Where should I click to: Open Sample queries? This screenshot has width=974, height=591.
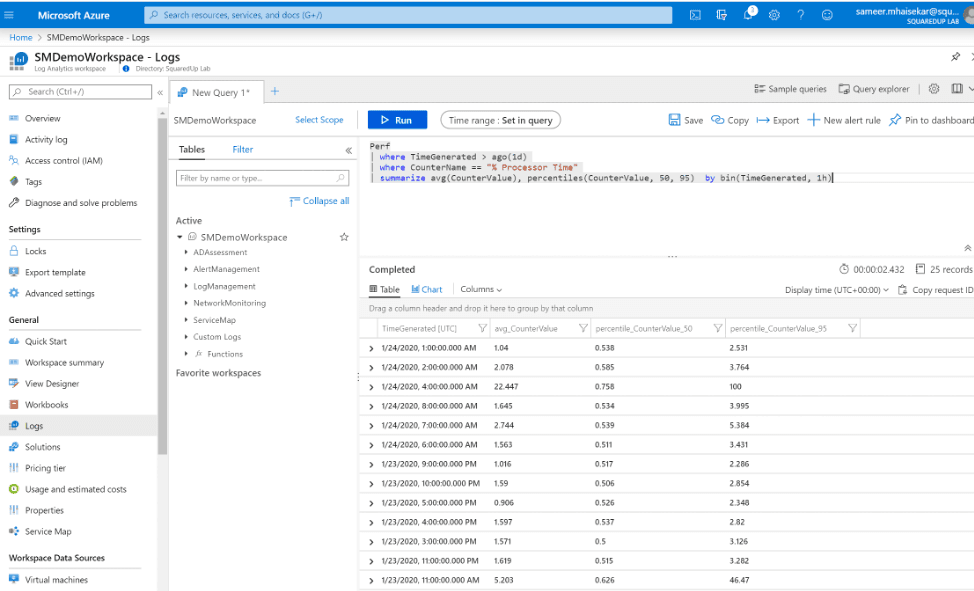pos(790,89)
